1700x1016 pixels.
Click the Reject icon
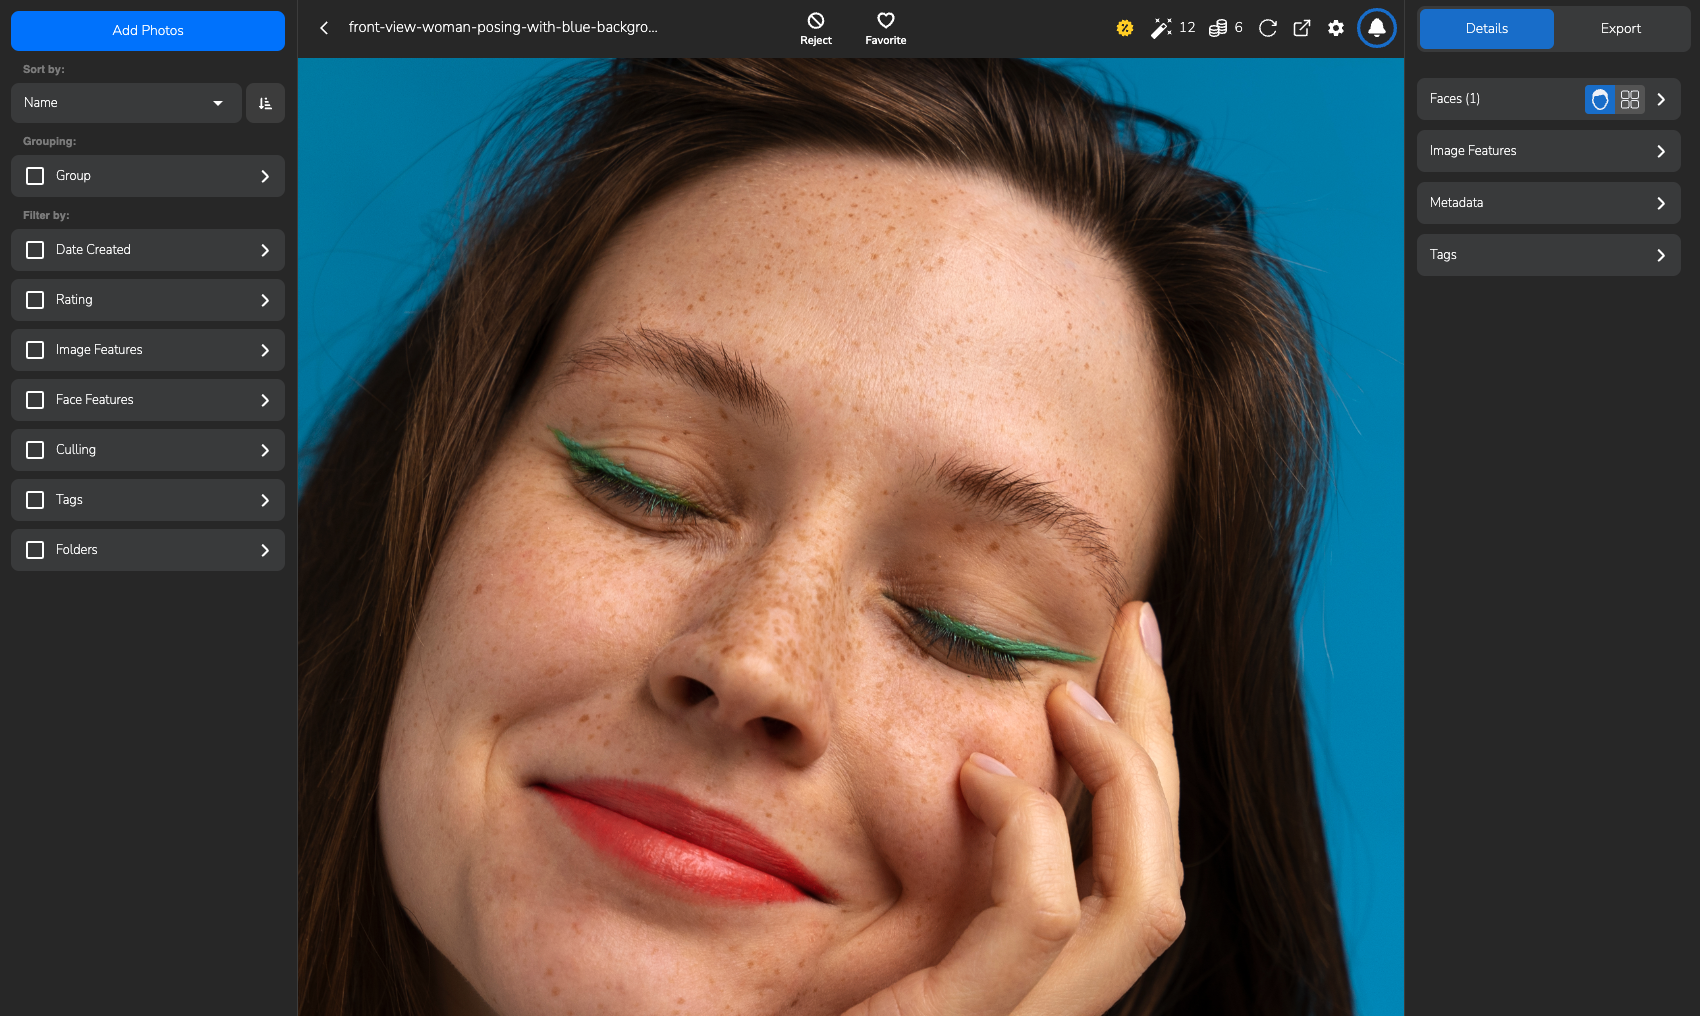815,21
